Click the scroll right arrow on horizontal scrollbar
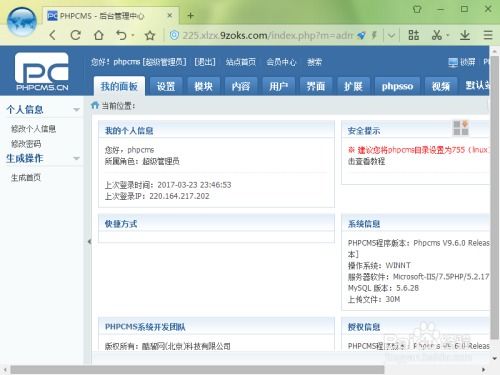Image resolution: width=500 pixels, height=375 pixels. pos(483,369)
